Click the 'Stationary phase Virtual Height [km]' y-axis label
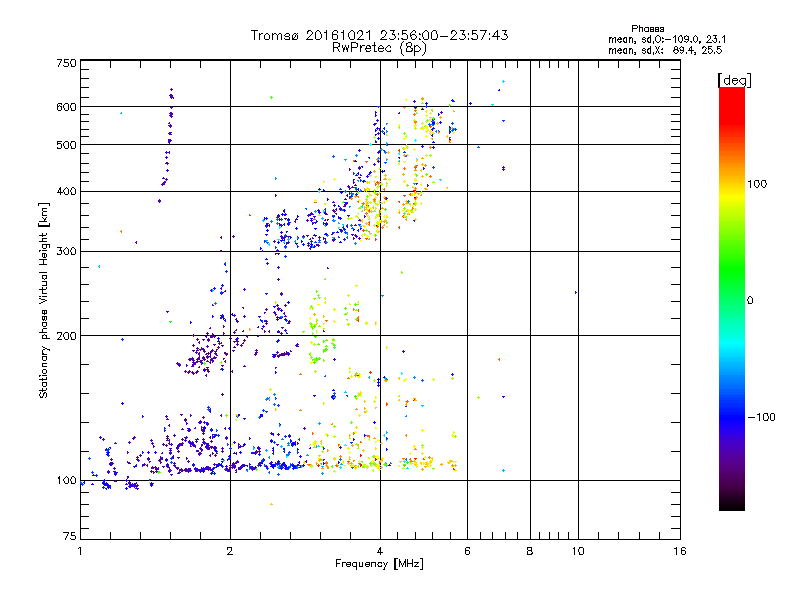The width and height of the screenshot is (800, 600). tap(43, 300)
